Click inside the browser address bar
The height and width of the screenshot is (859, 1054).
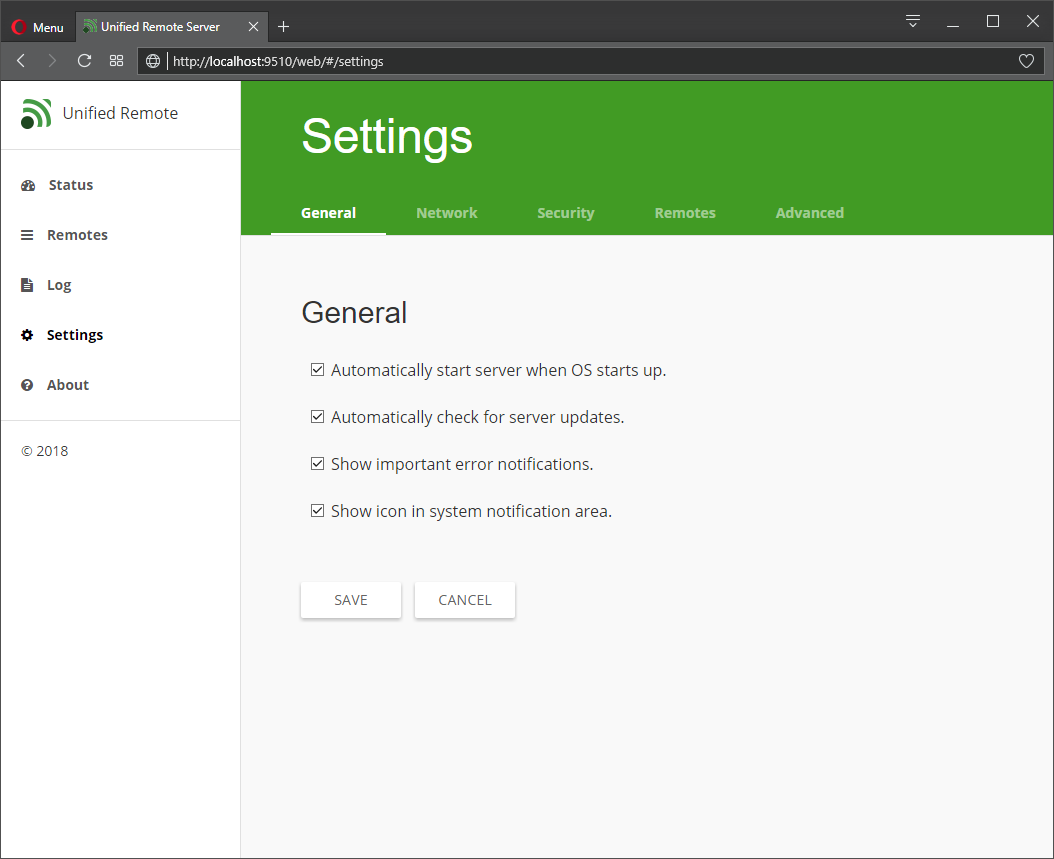pyautogui.click(x=500, y=61)
